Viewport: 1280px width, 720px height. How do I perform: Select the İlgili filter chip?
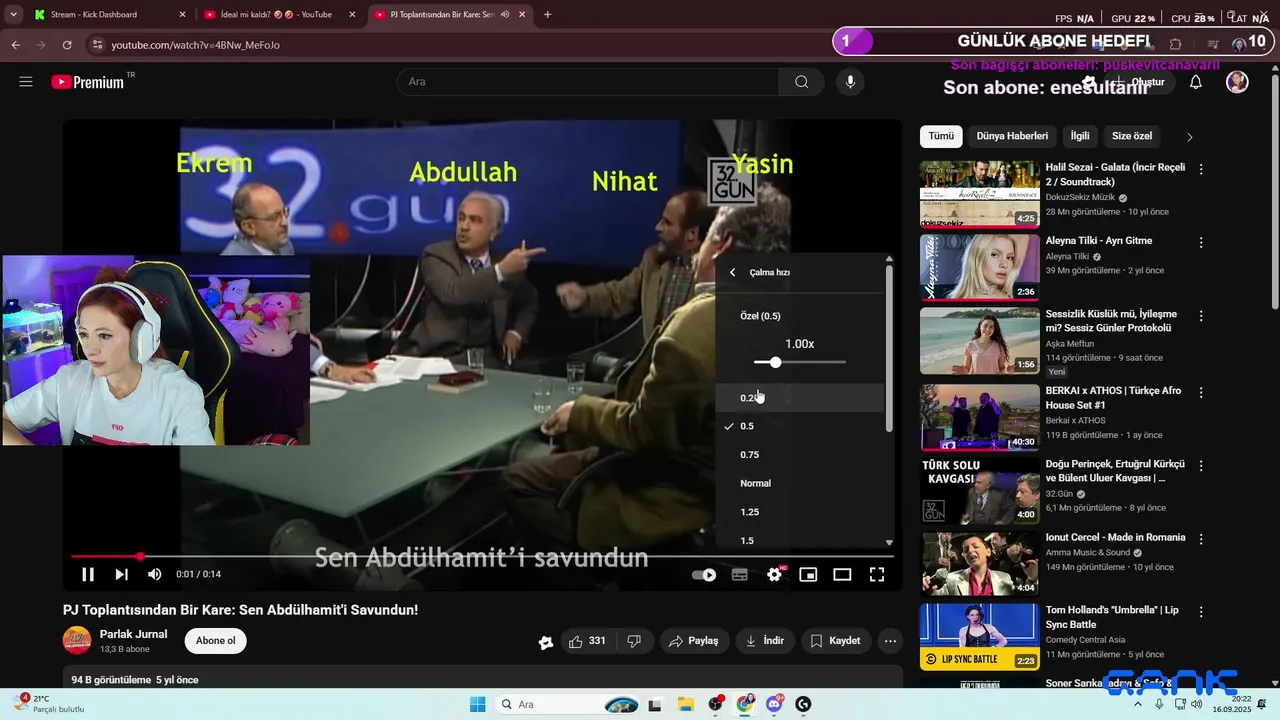[x=1080, y=136]
